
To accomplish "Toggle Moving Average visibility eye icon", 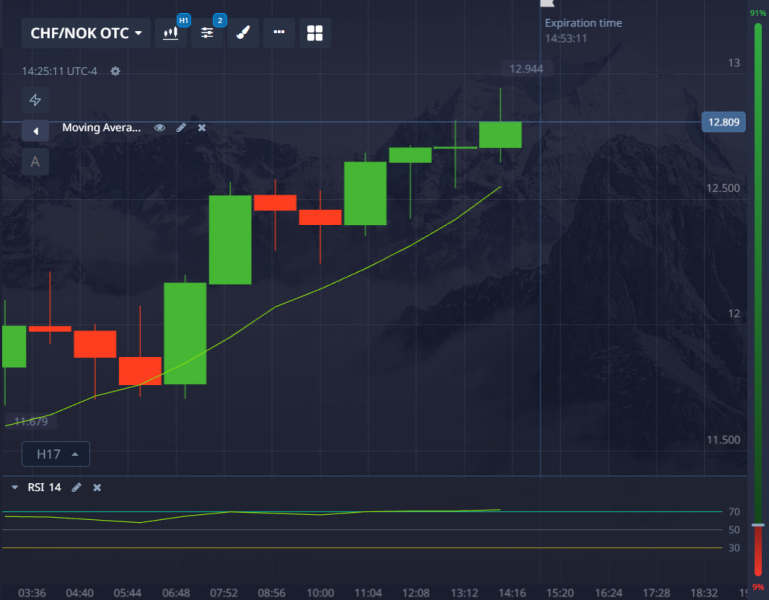I will point(159,128).
